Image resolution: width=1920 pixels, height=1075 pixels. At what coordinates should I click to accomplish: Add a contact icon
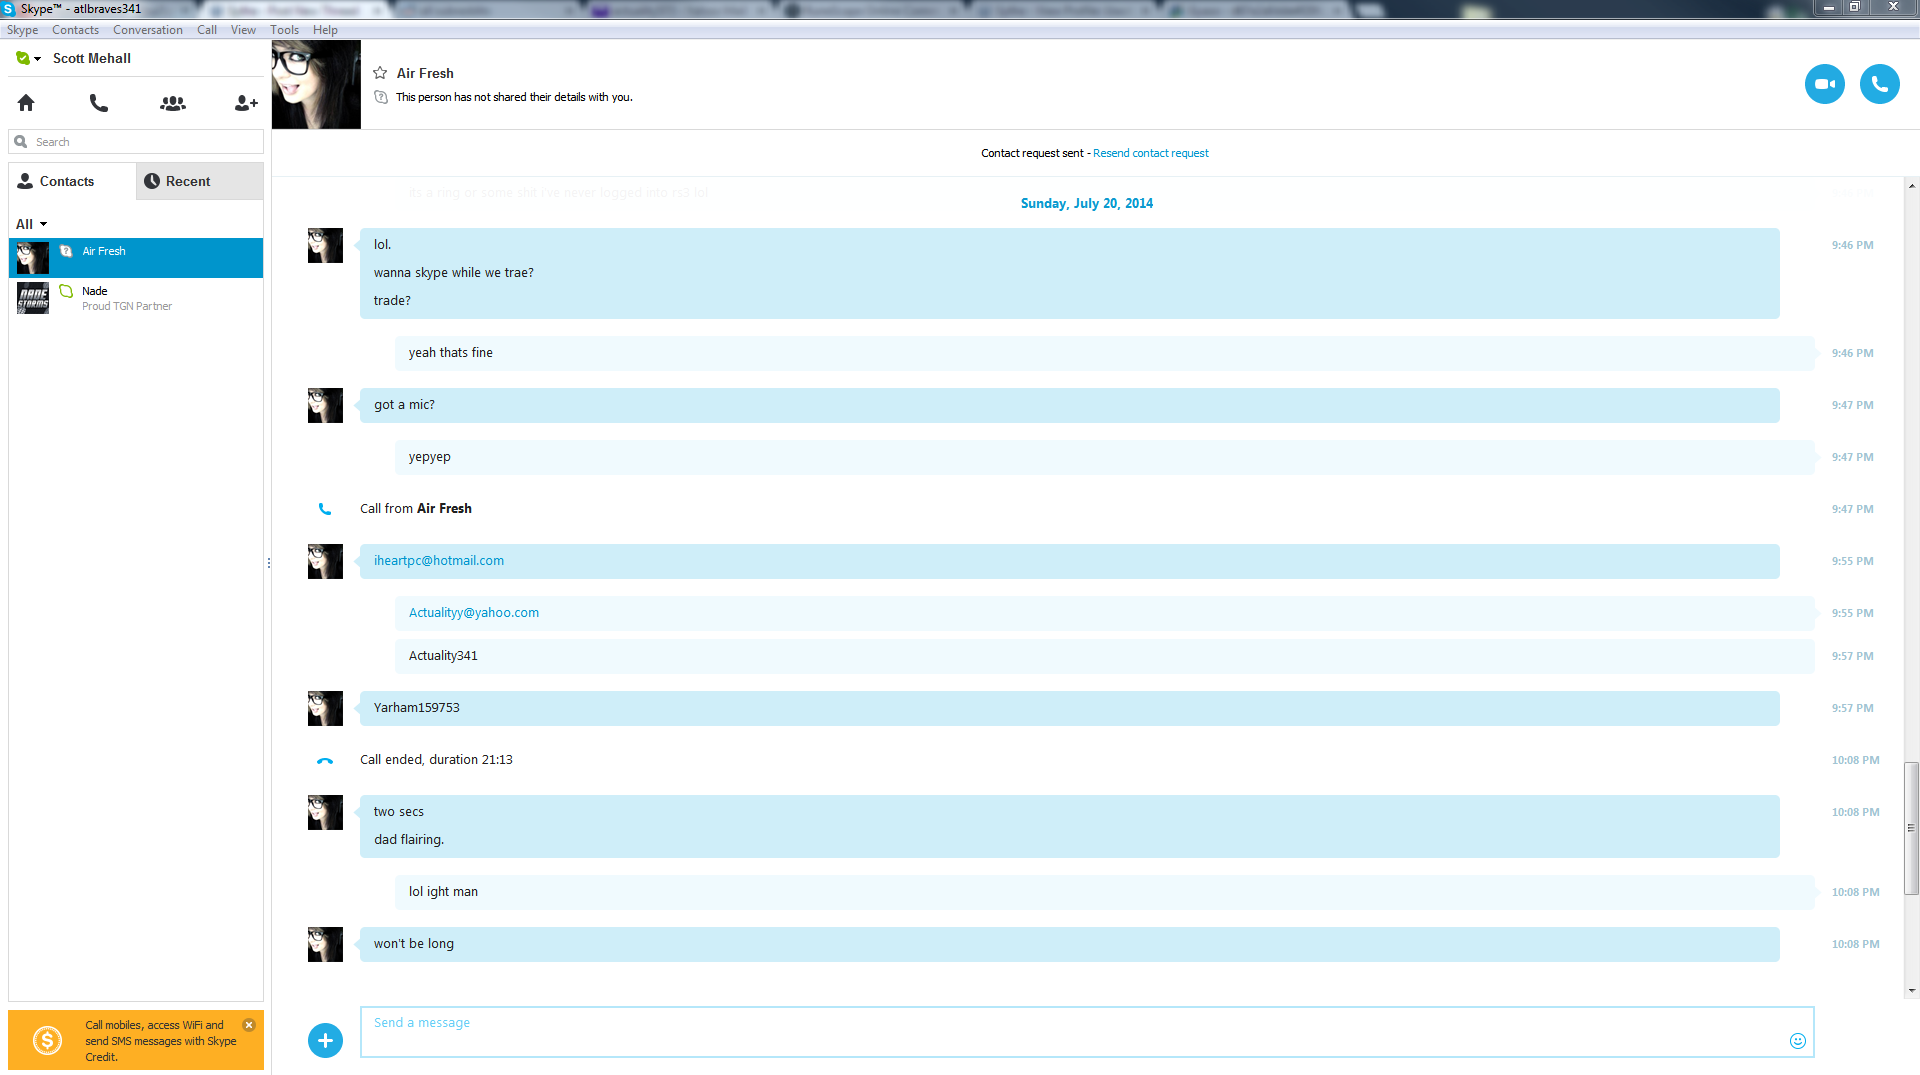tap(246, 103)
